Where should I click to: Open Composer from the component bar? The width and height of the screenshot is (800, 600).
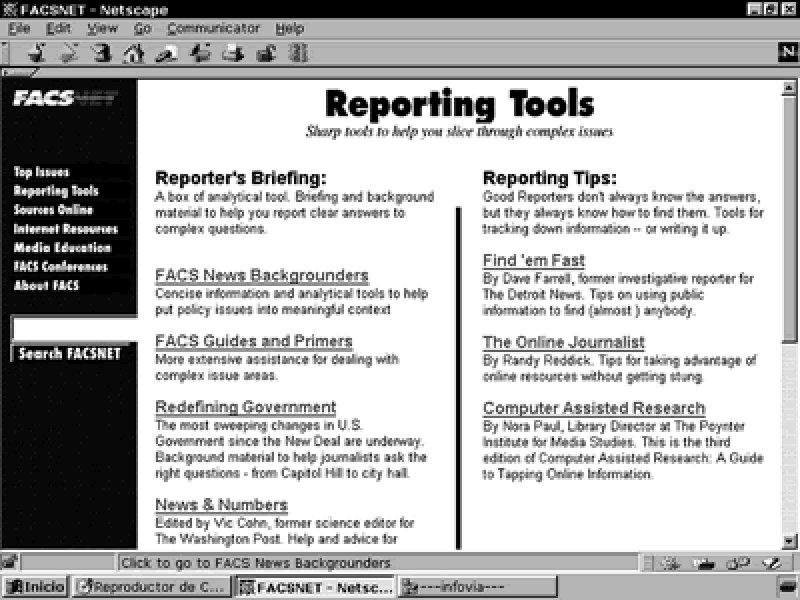click(x=772, y=563)
